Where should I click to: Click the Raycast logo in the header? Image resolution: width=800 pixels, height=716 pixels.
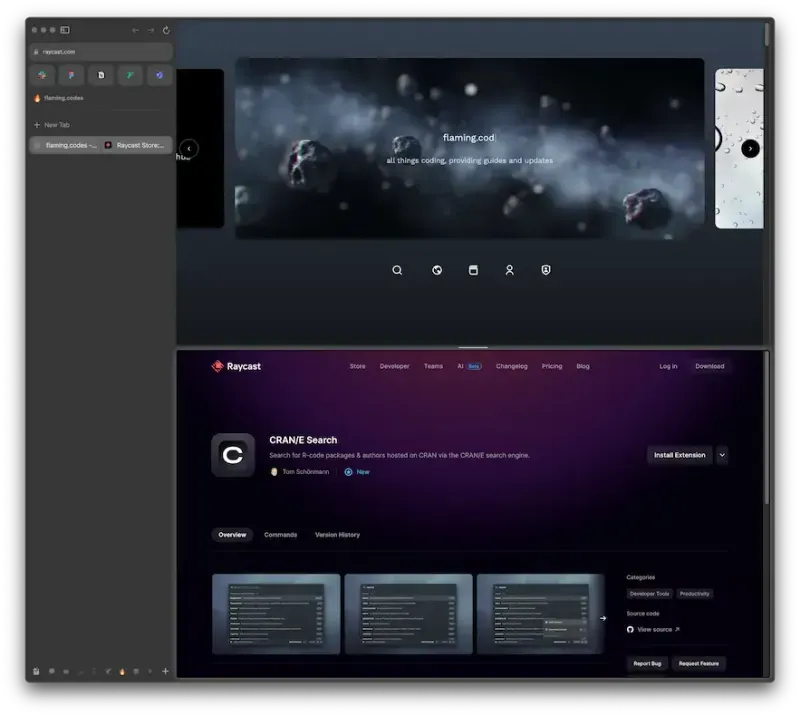(236, 366)
